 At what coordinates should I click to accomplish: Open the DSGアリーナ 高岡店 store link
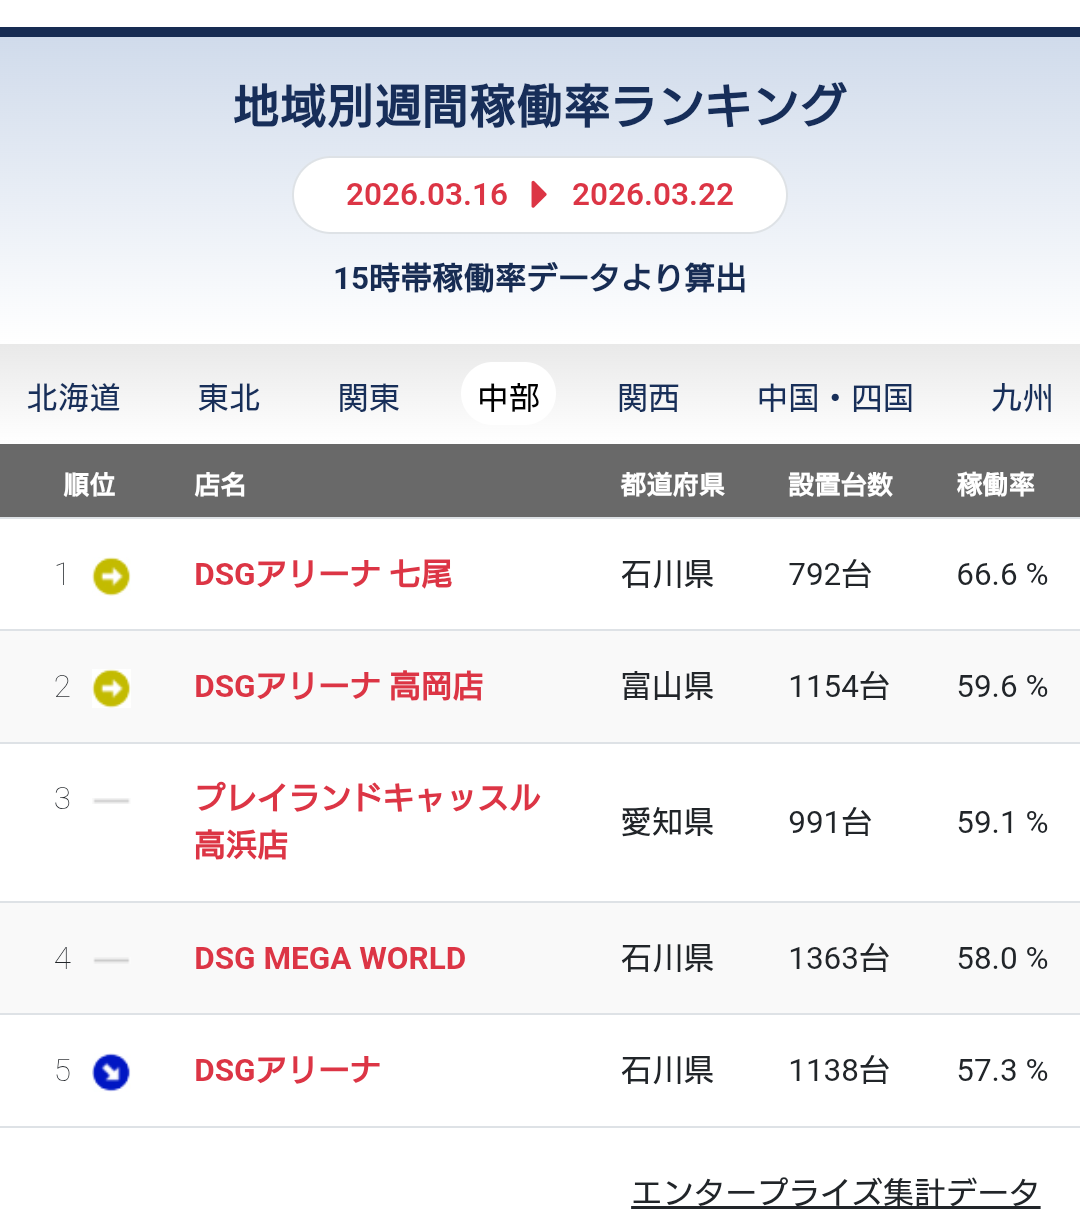tap(338, 686)
